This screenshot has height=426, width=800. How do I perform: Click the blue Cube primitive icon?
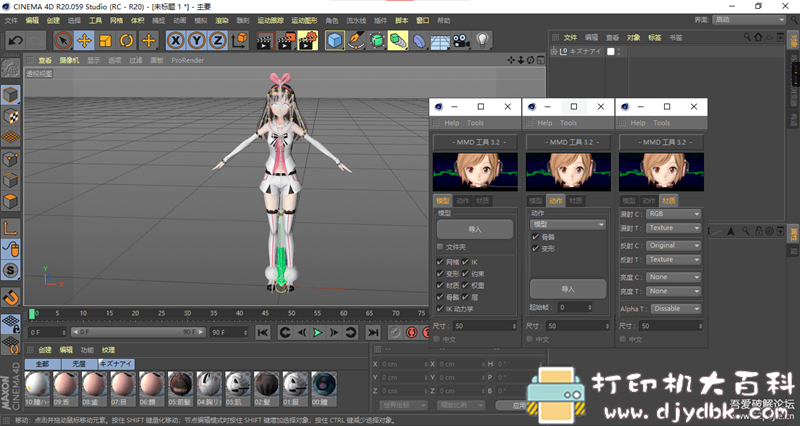335,40
